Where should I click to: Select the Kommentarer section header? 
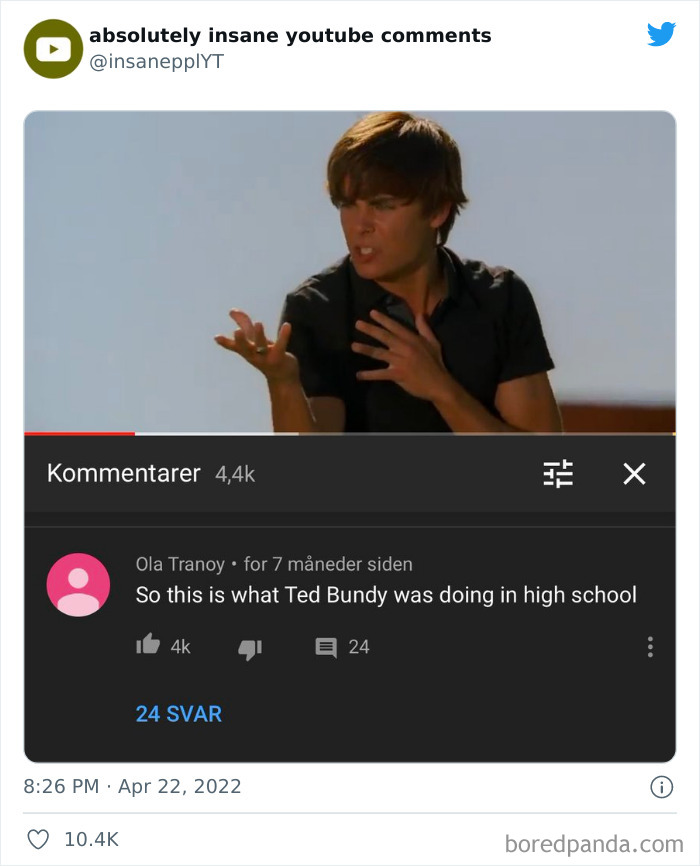[x=121, y=474]
